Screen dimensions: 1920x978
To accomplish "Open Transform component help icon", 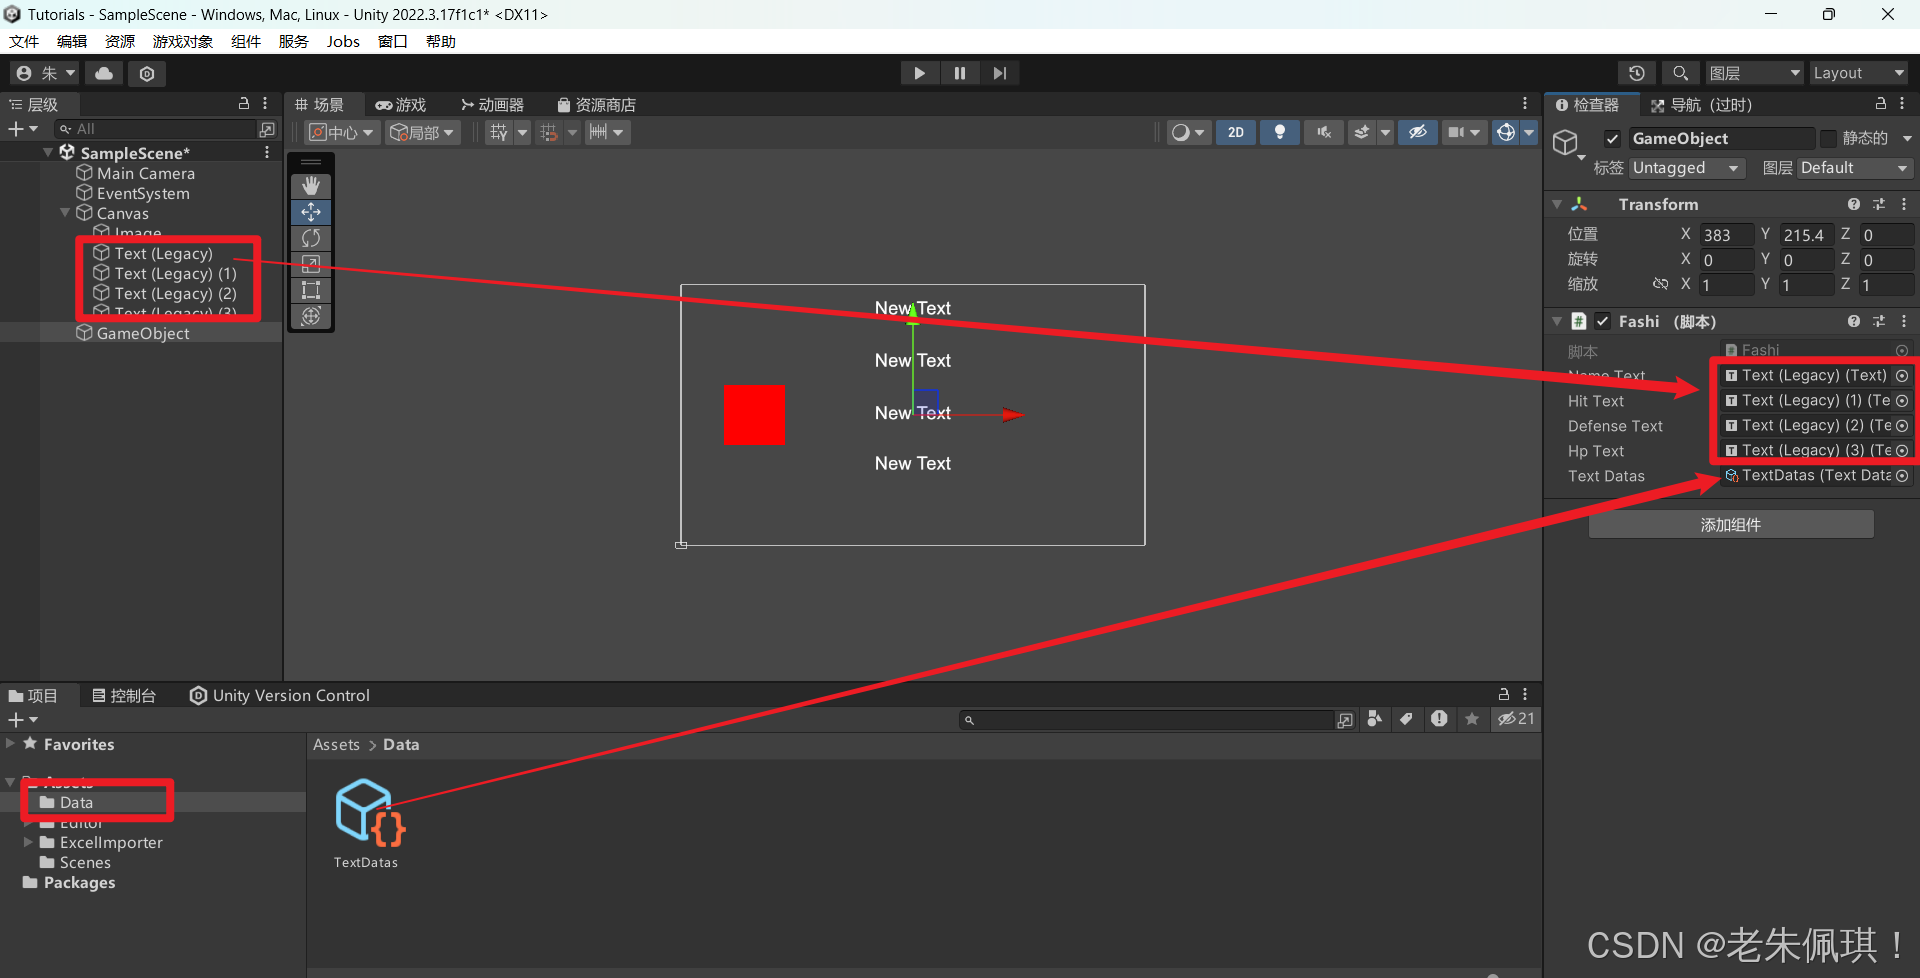I will [1854, 204].
